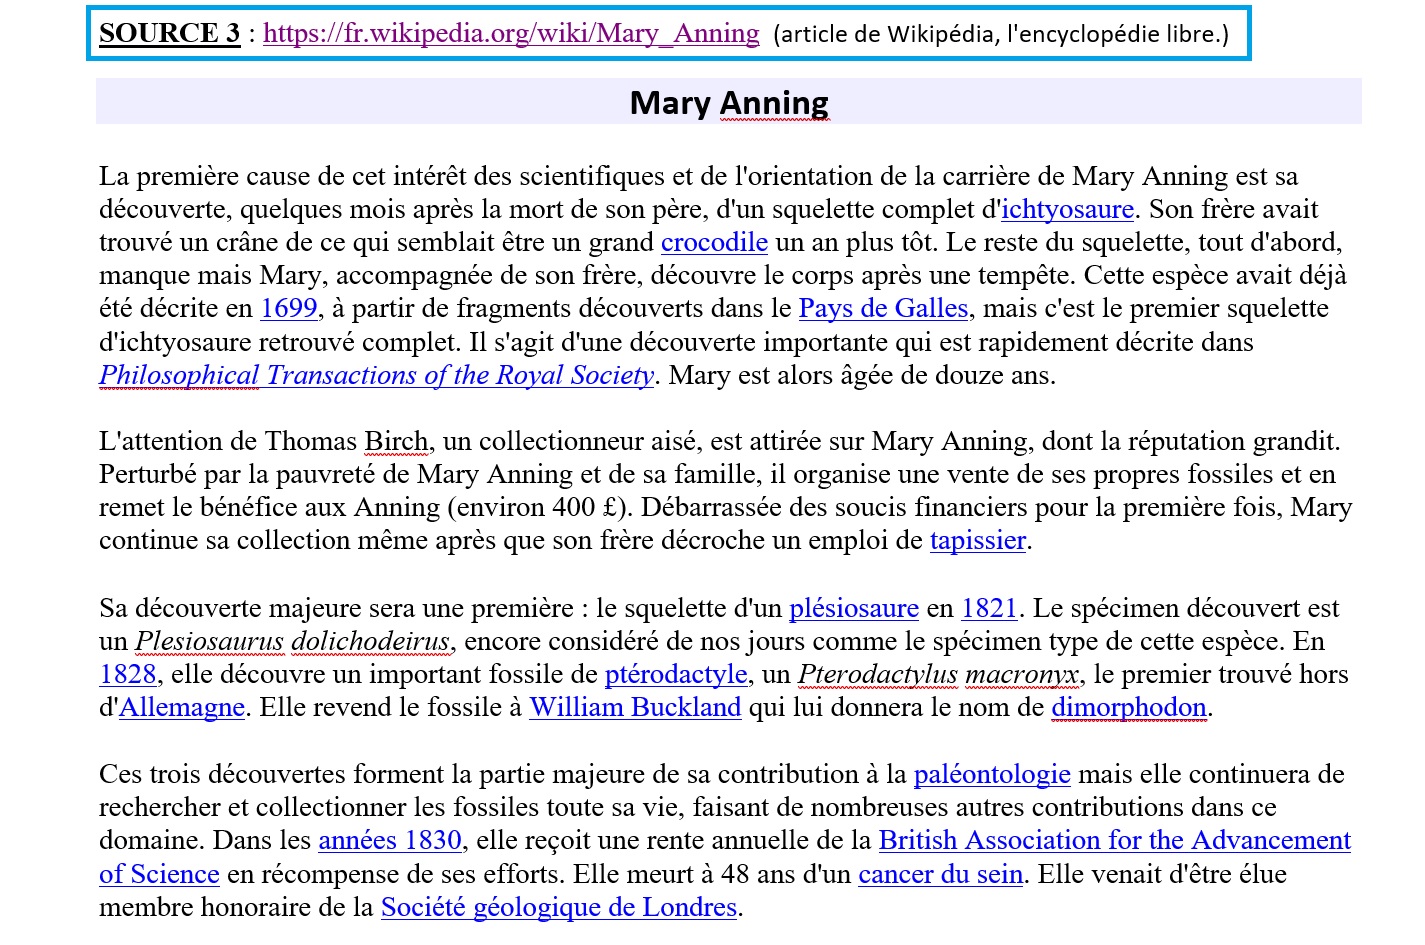Follow the Société géologique de Londres link
Image resolution: width=1425 pixels, height=945 pixels.
coord(559,907)
